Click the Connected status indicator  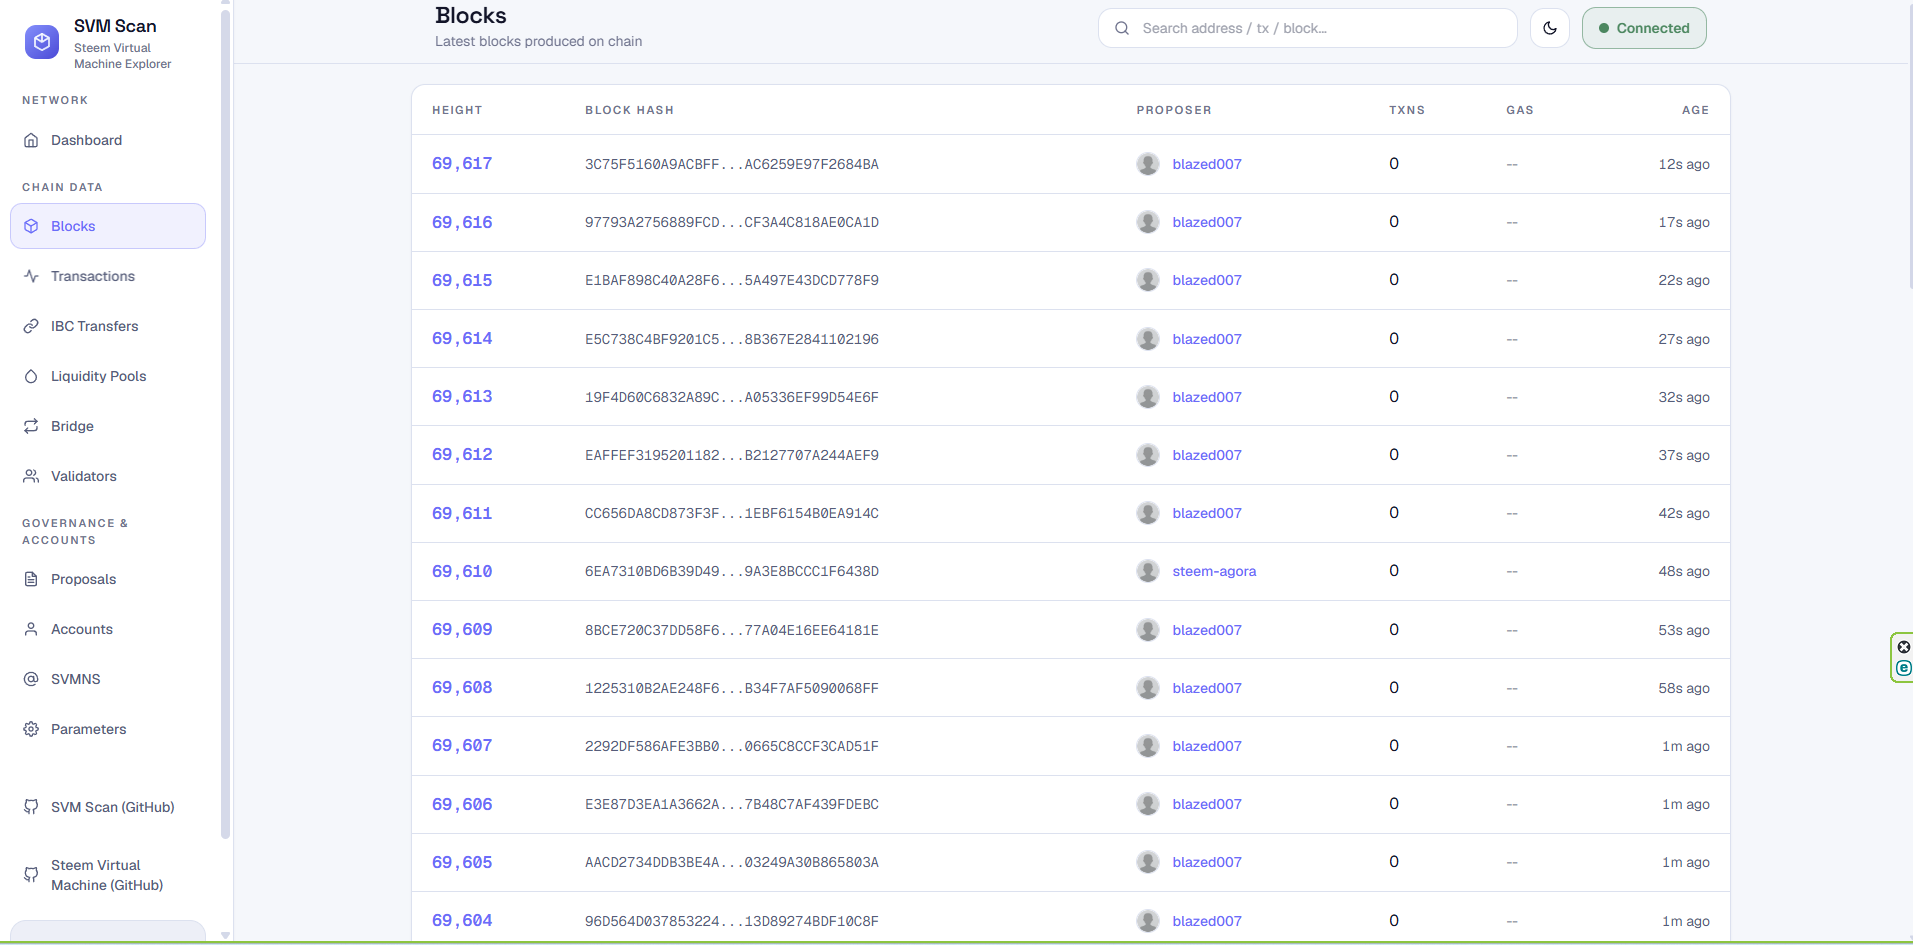point(1644,28)
